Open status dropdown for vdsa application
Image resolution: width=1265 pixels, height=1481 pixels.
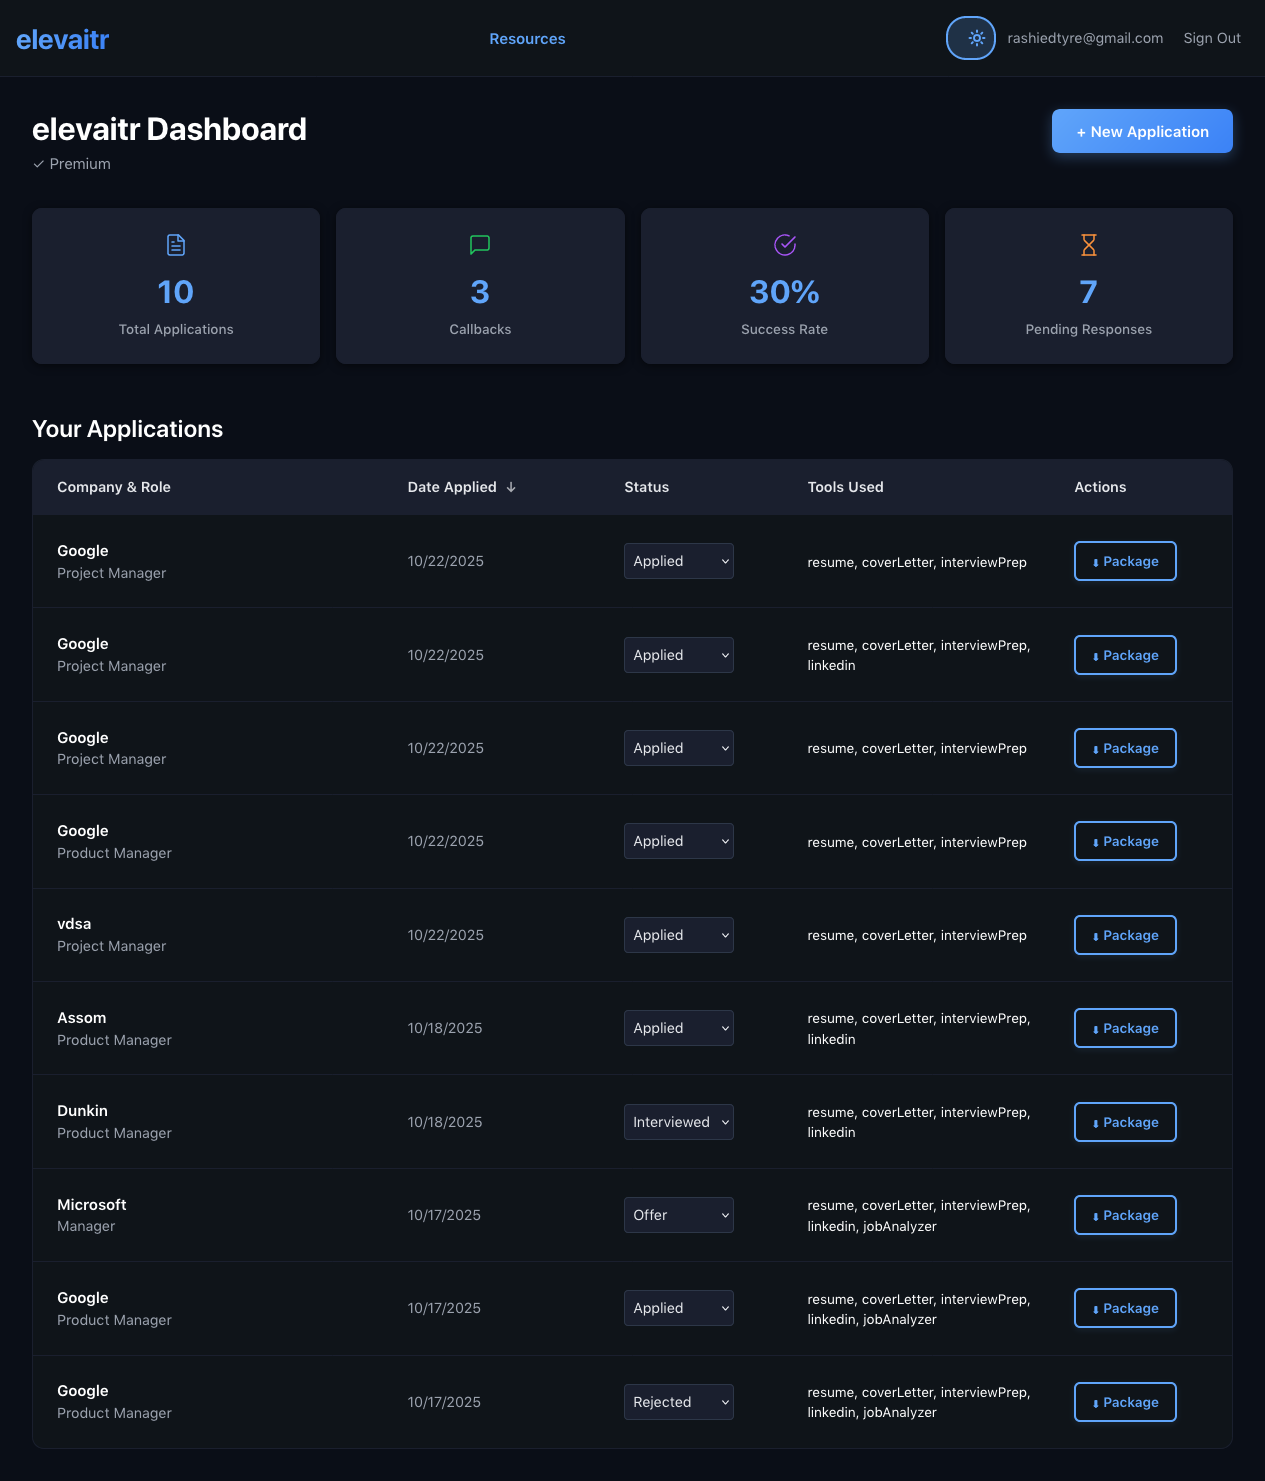click(x=678, y=935)
